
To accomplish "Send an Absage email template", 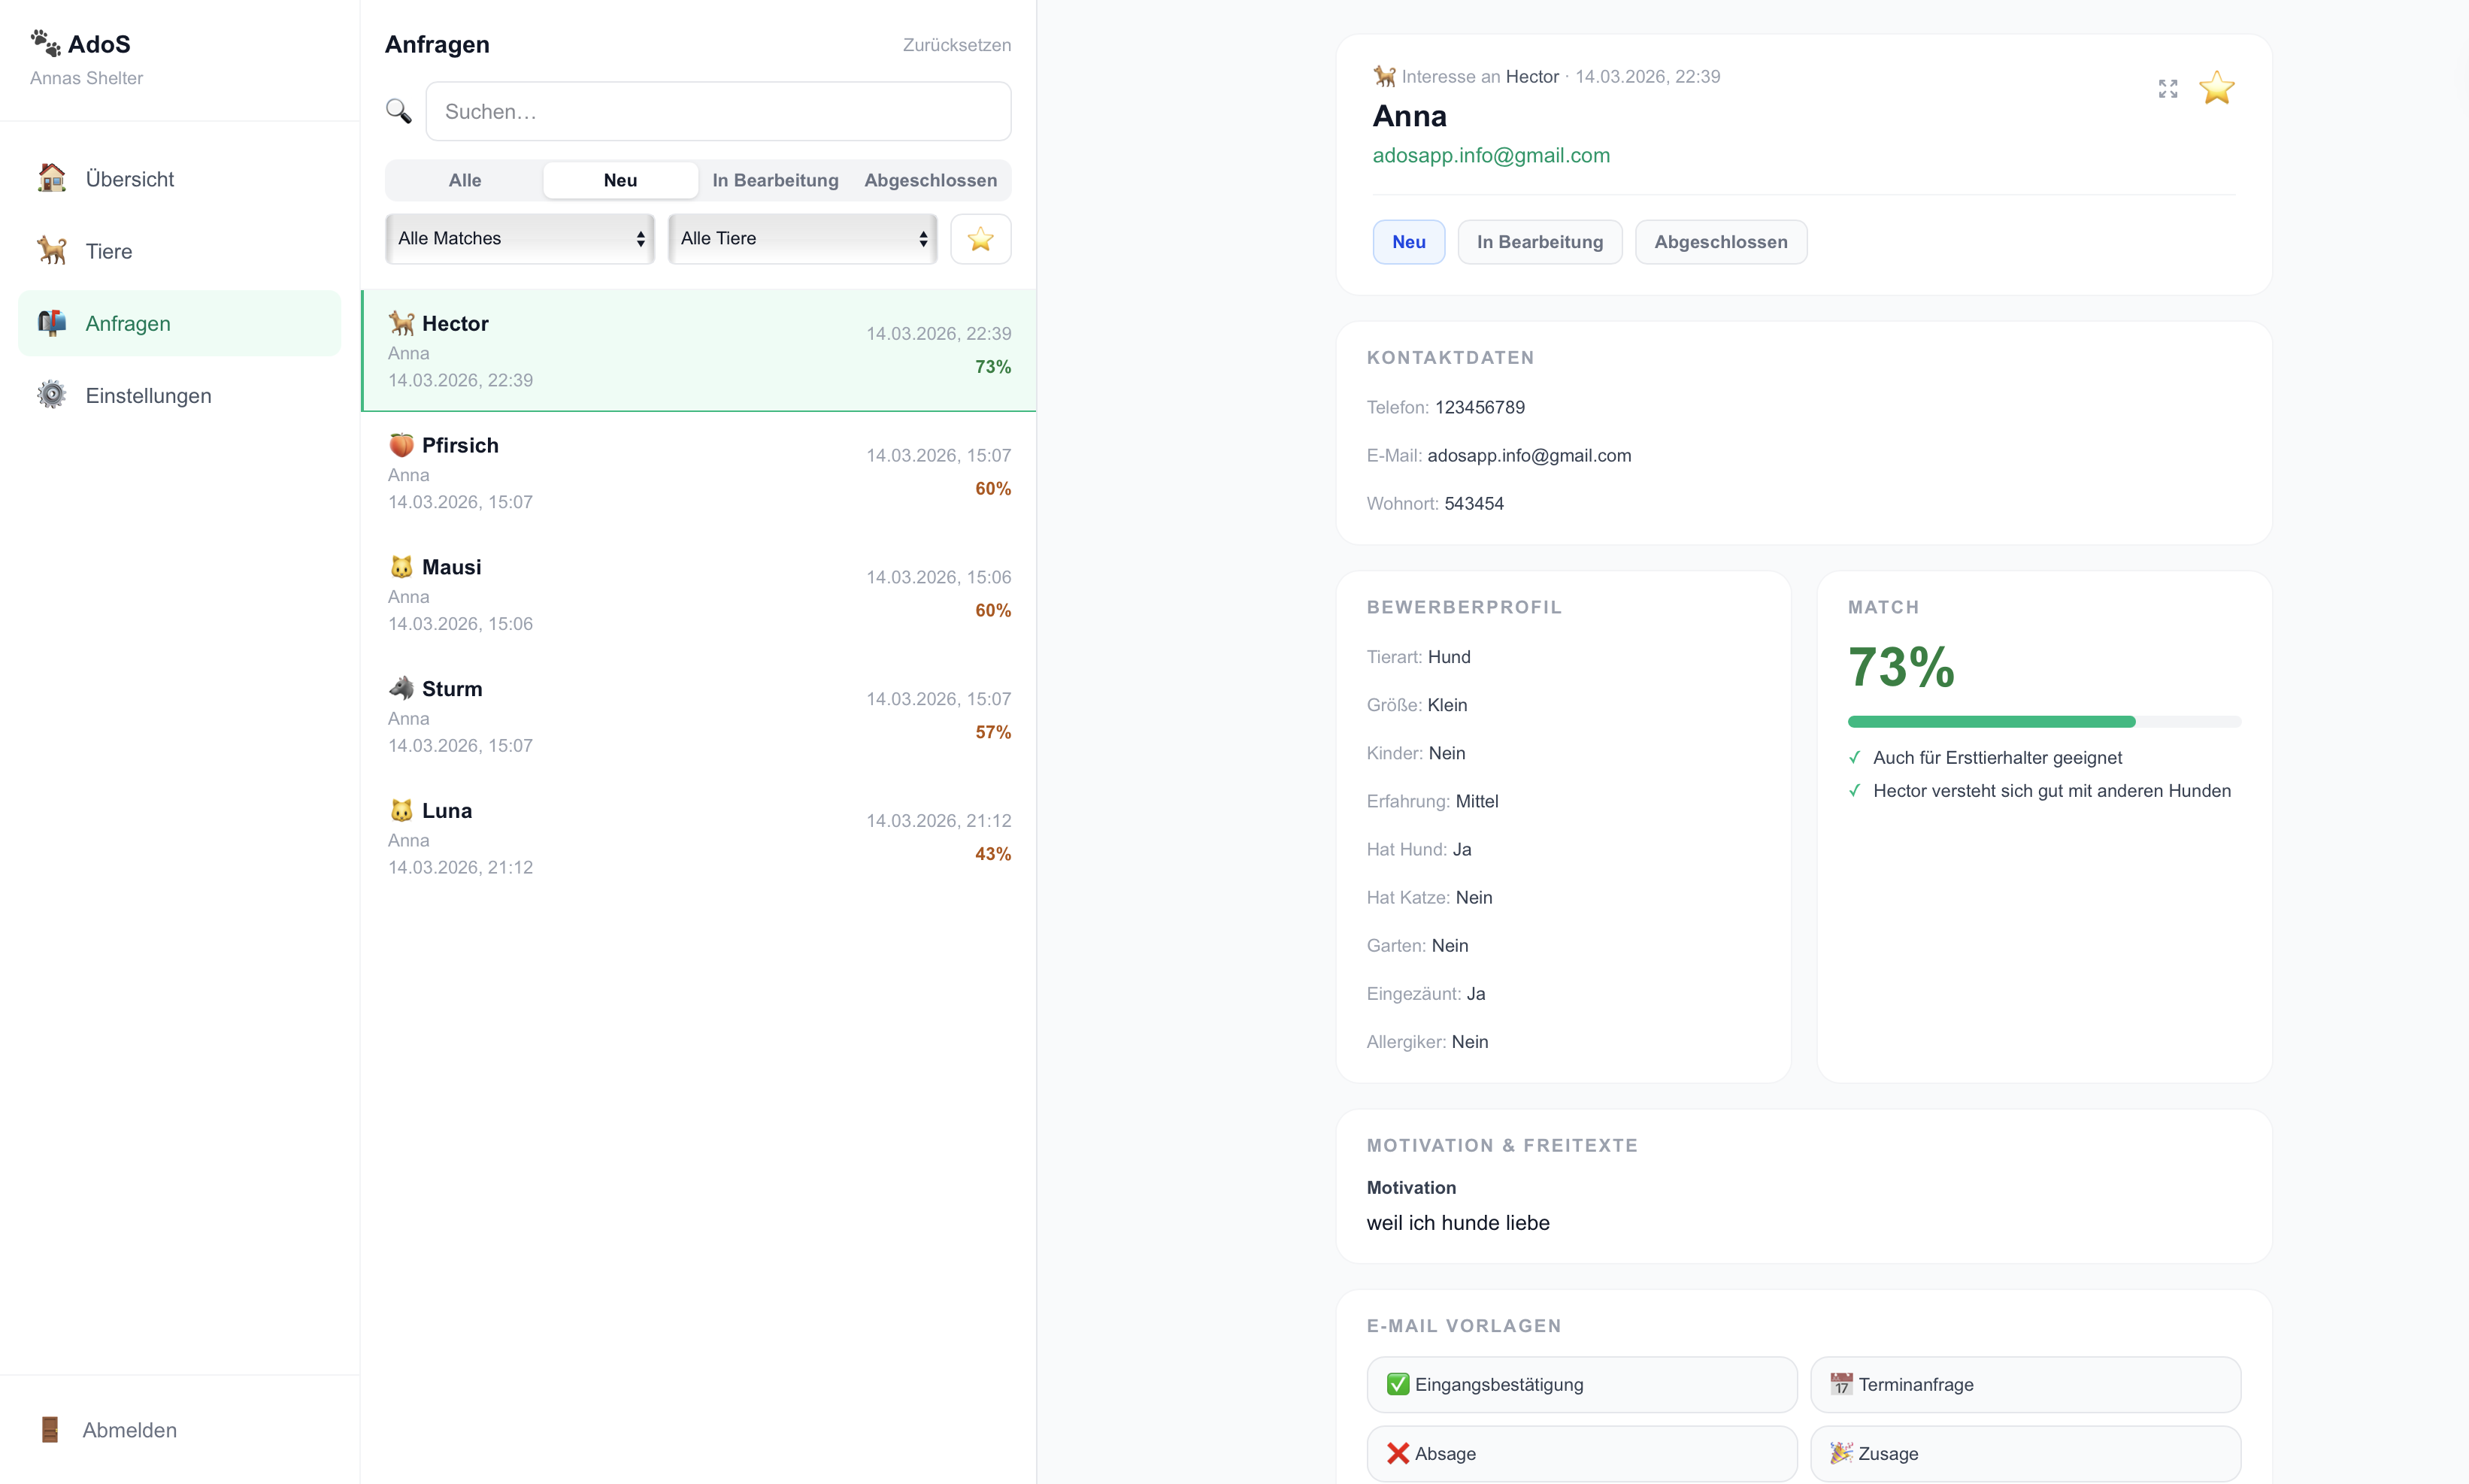I will coord(1582,1453).
